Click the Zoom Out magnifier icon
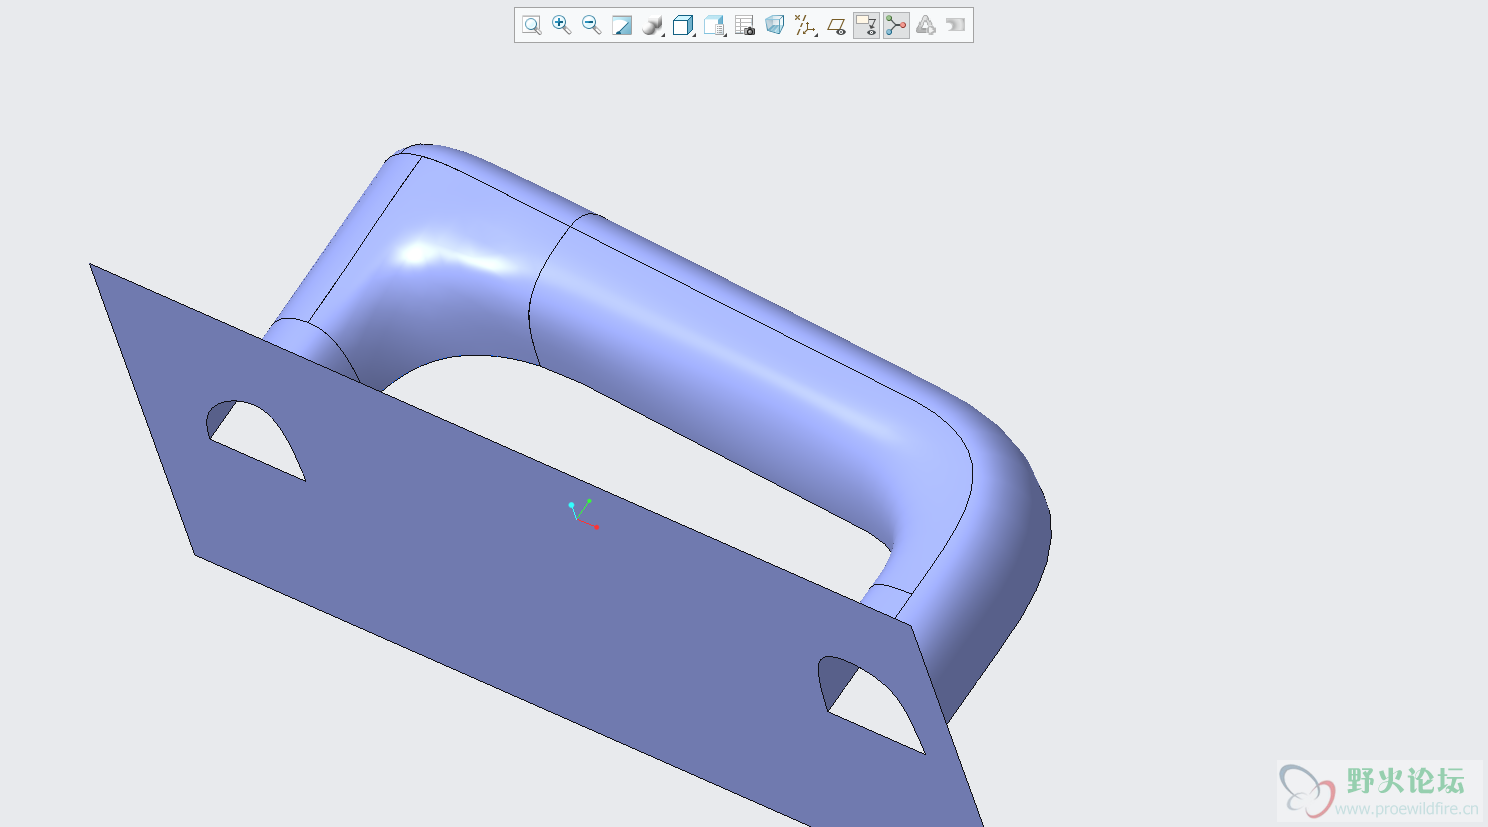 (592, 25)
